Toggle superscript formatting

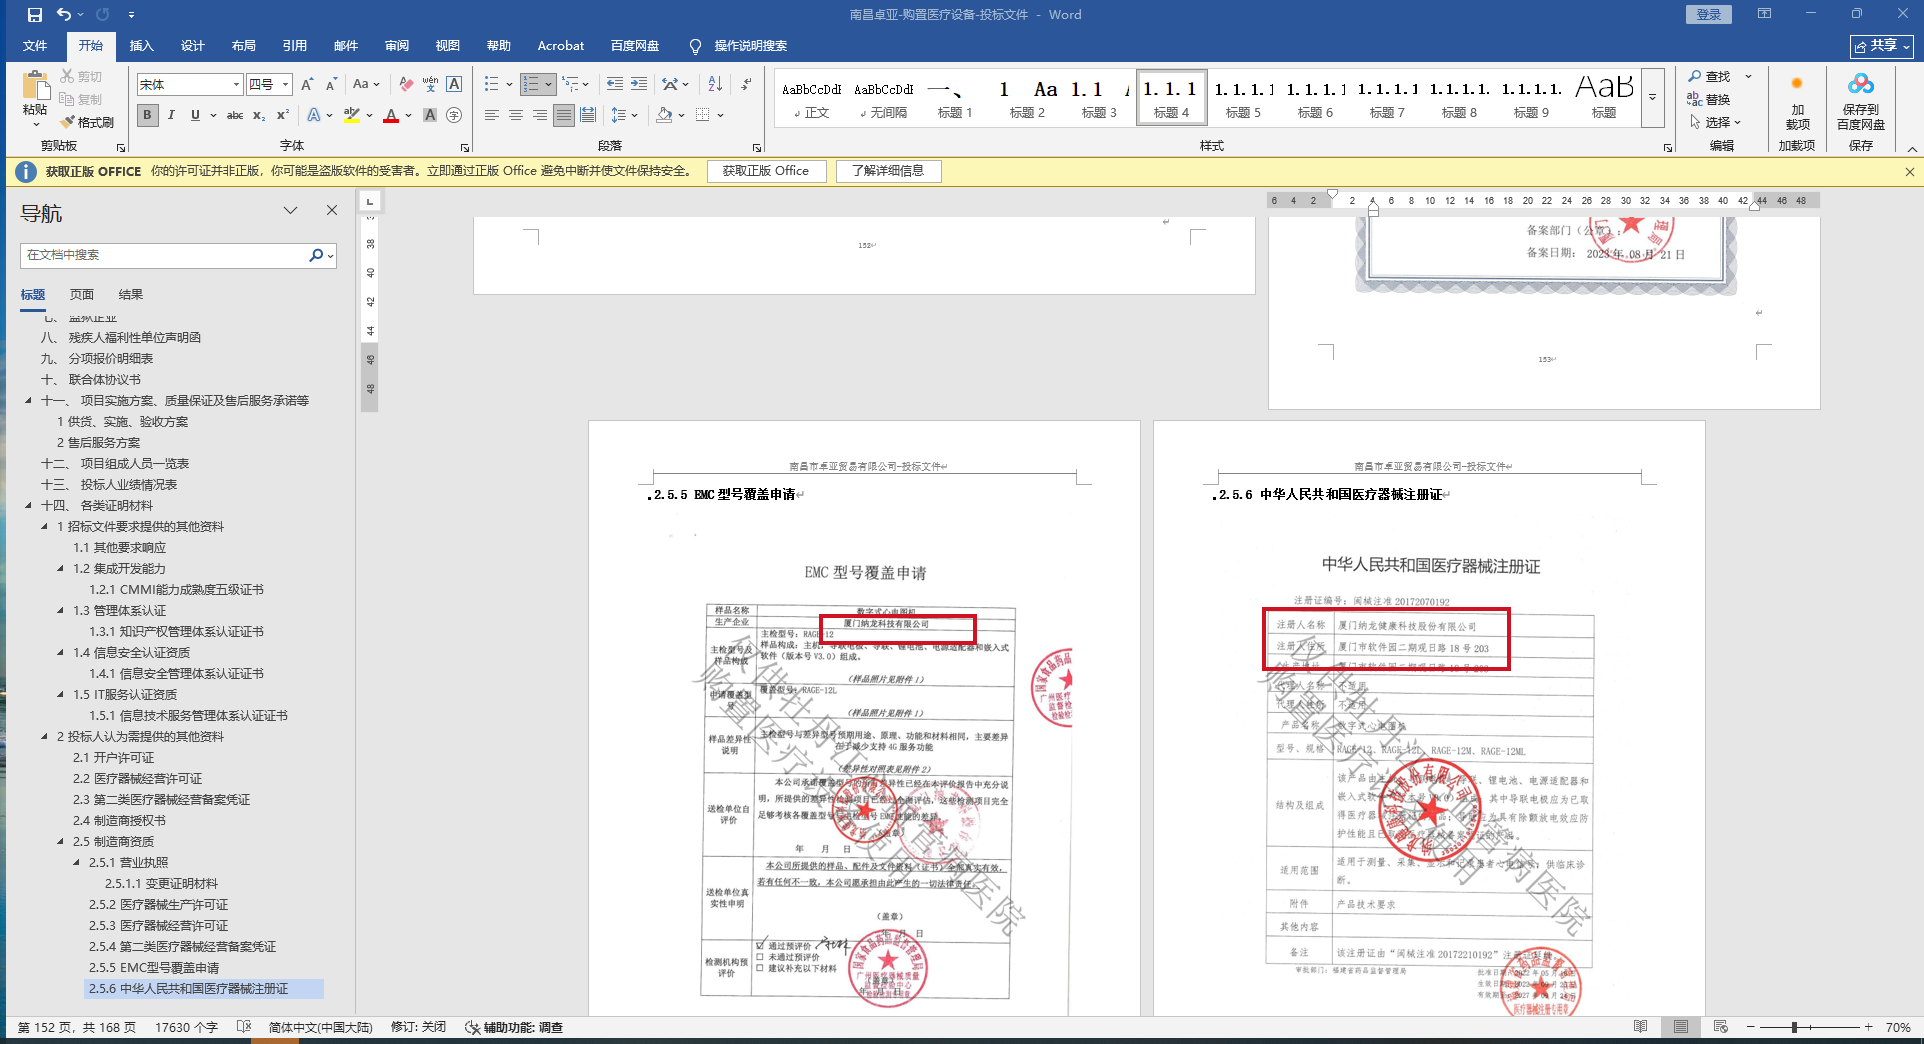click(x=283, y=115)
